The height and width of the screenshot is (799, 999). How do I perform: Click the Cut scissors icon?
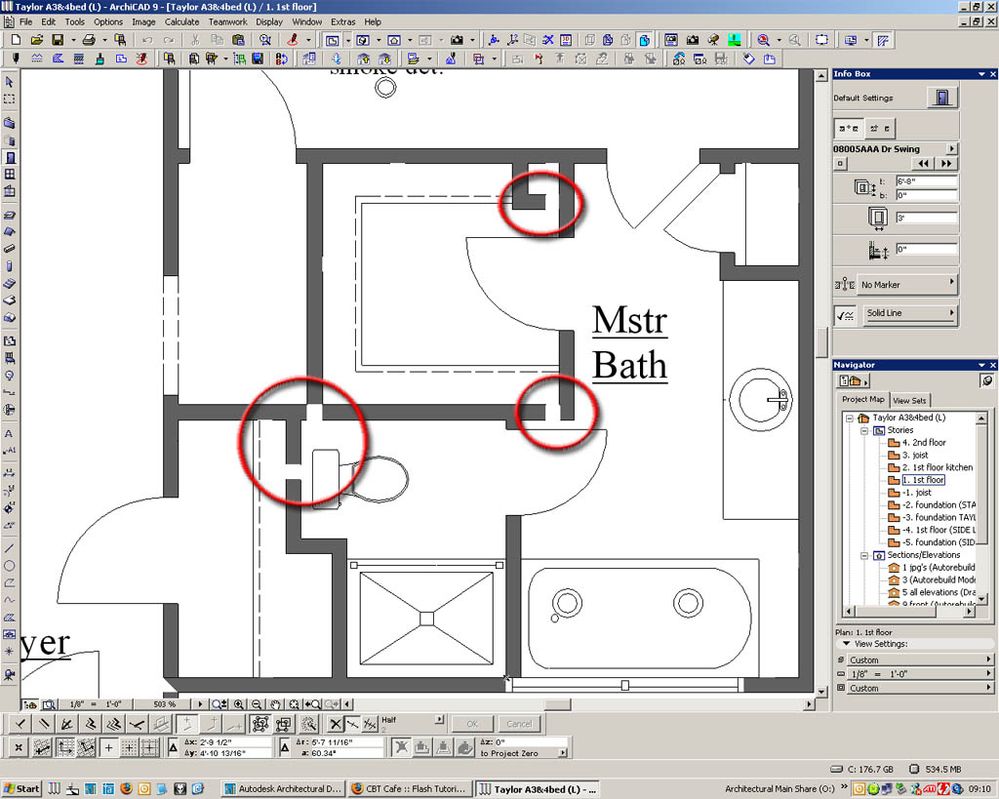(195, 40)
